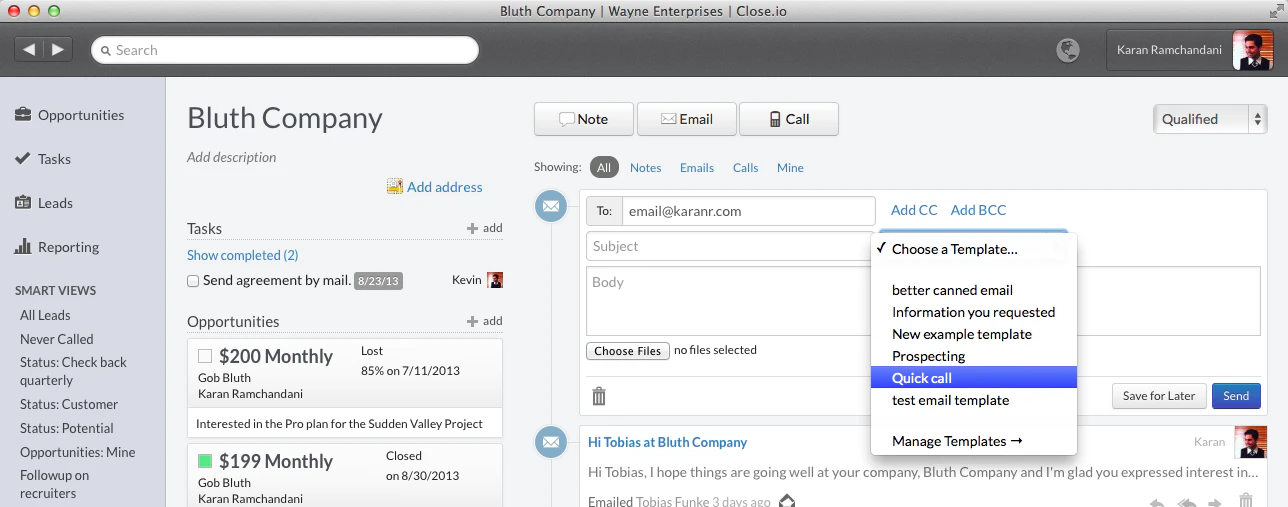Show All activity filter
Viewport: 1288px width, 507px height.
(604, 168)
